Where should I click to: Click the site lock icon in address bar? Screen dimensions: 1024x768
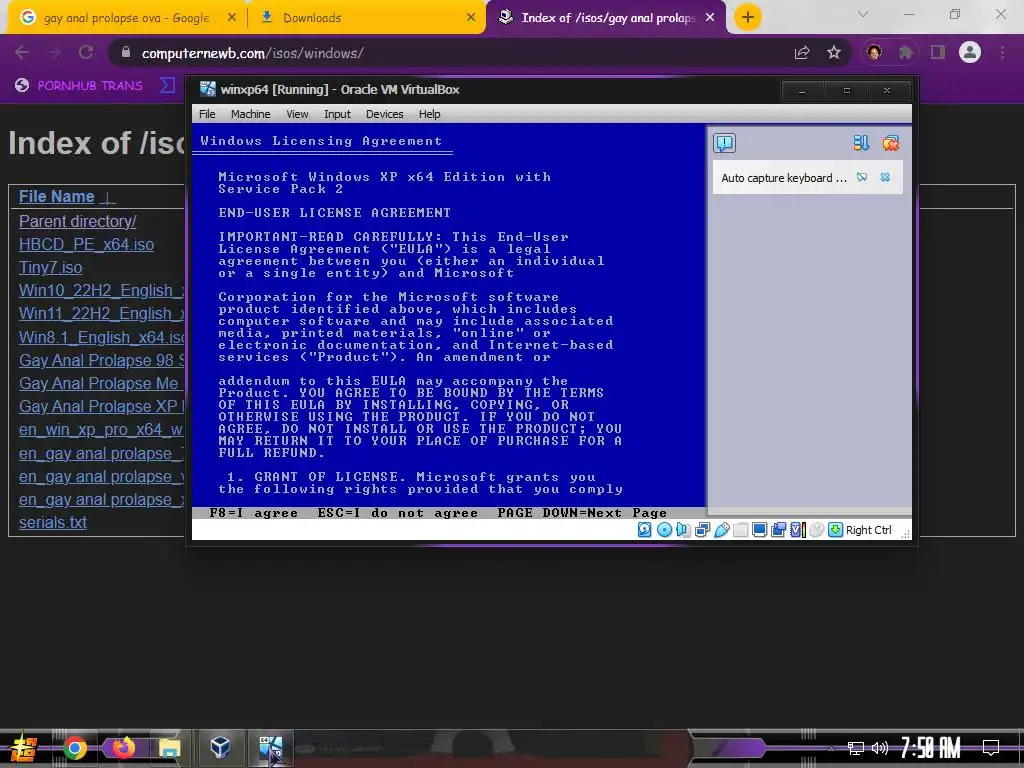[x=126, y=53]
